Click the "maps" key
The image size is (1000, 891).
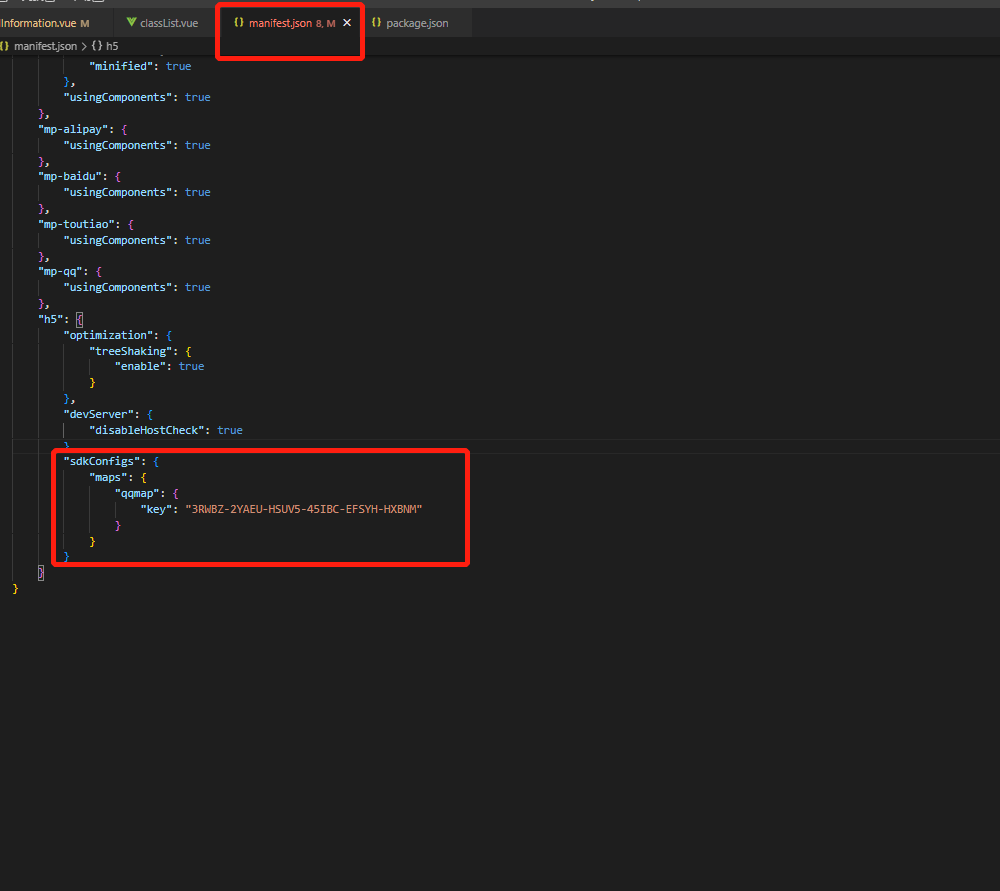(x=108, y=478)
